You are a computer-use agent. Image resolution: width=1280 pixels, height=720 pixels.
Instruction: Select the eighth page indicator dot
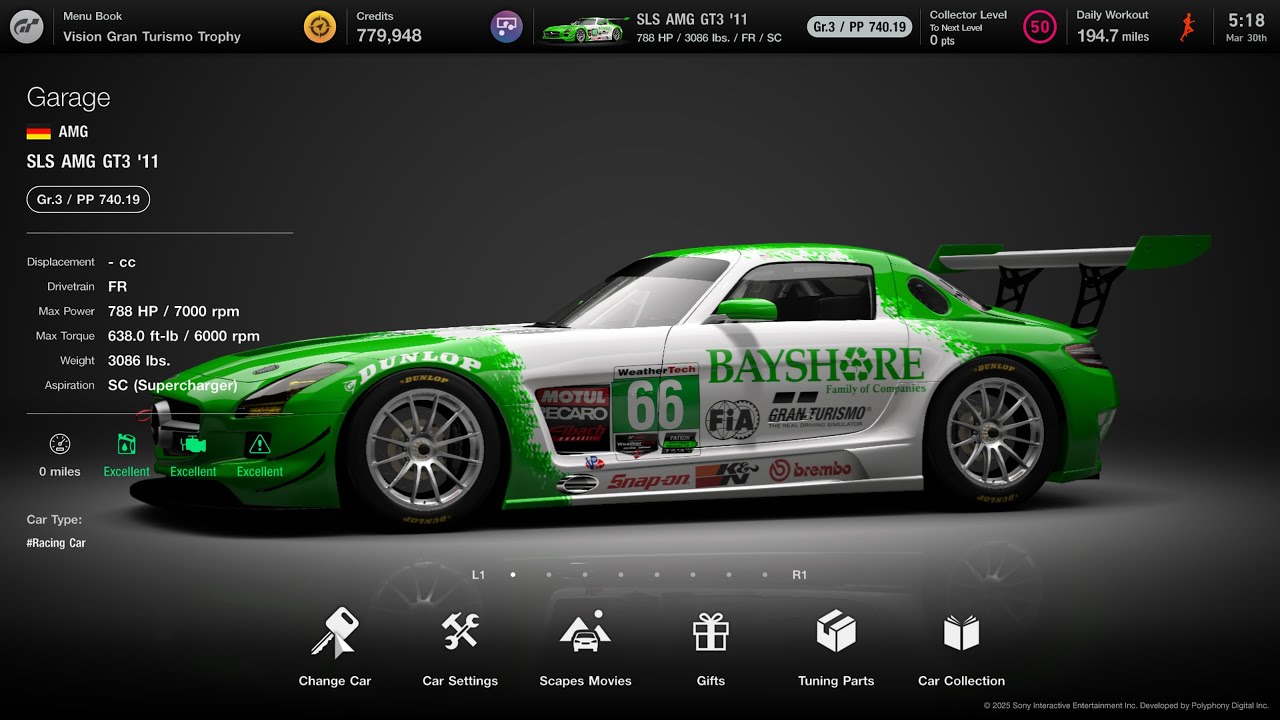[765, 575]
